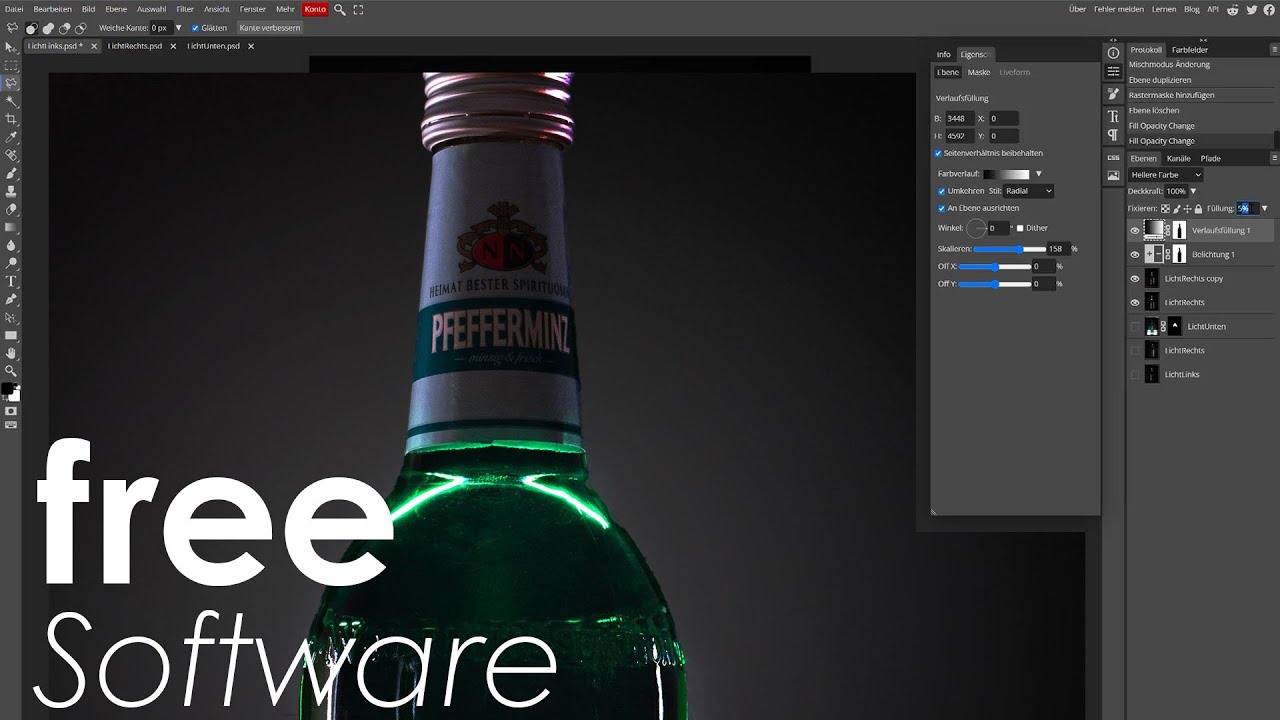Select the Clone Stamp tool
This screenshot has width=1280, height=720.
tap(11, 191)
